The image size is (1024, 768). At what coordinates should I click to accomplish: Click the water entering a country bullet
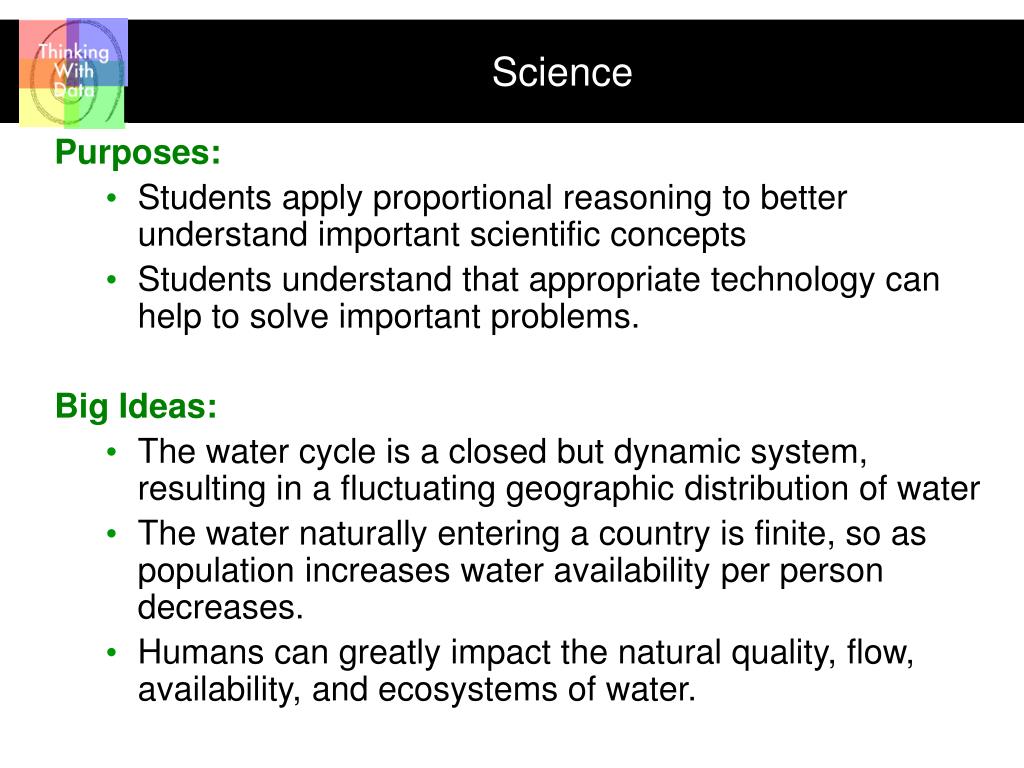(x=532, y=570)
